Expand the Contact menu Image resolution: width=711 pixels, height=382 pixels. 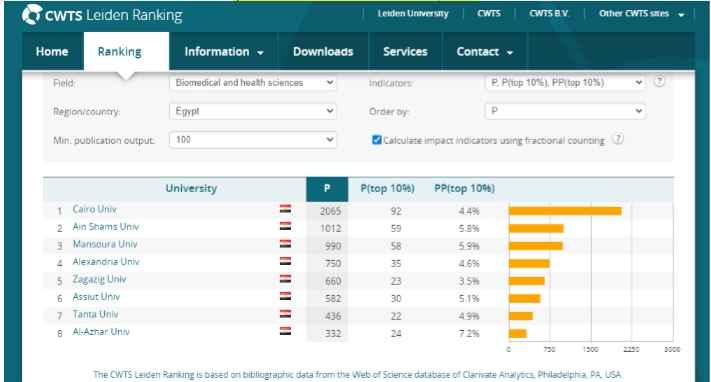(x=484, y=52)
